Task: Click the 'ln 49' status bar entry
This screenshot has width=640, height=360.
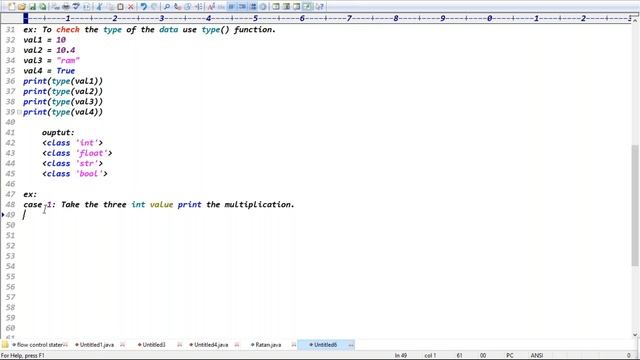Action: click(x=401, y=356)
